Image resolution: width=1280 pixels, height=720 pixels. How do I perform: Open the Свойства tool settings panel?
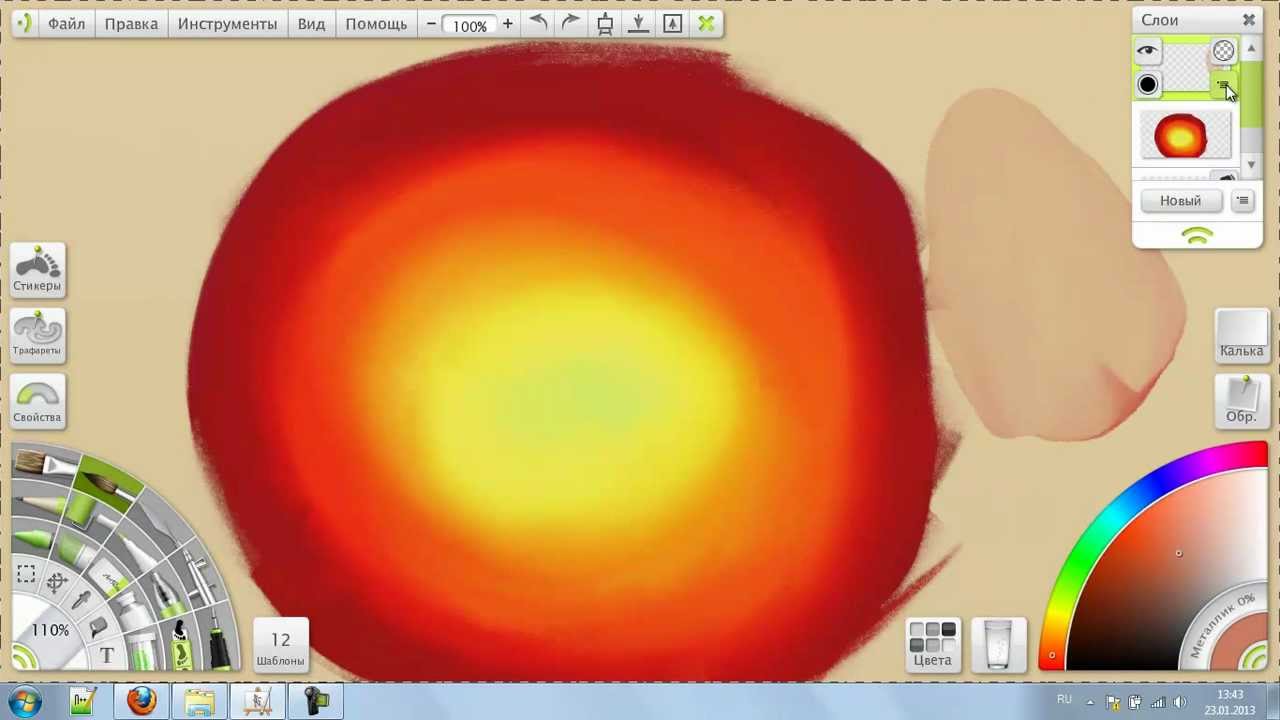click(38, 402)
